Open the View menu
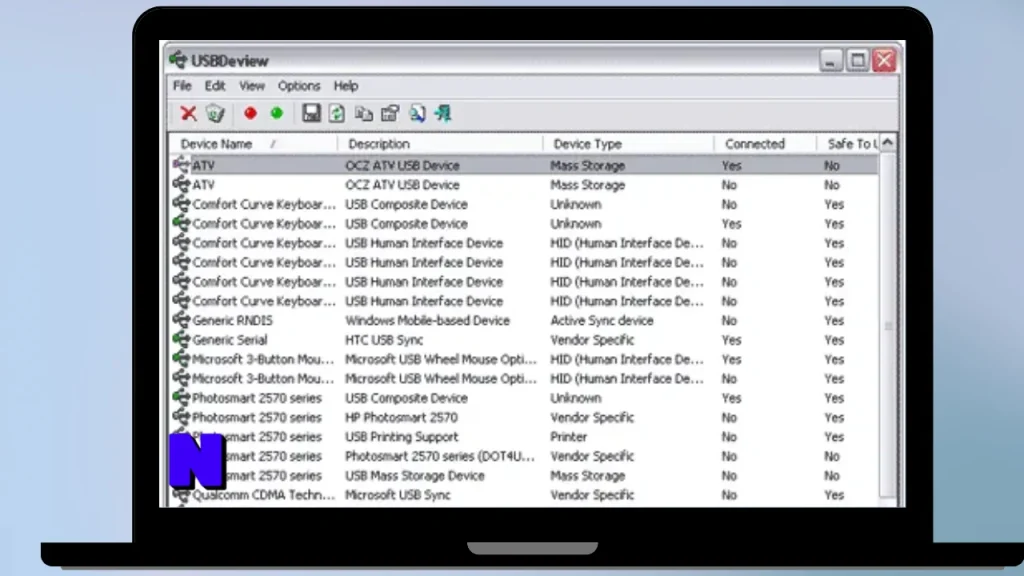The image size is (1024, 576). [x=251, y=86]
